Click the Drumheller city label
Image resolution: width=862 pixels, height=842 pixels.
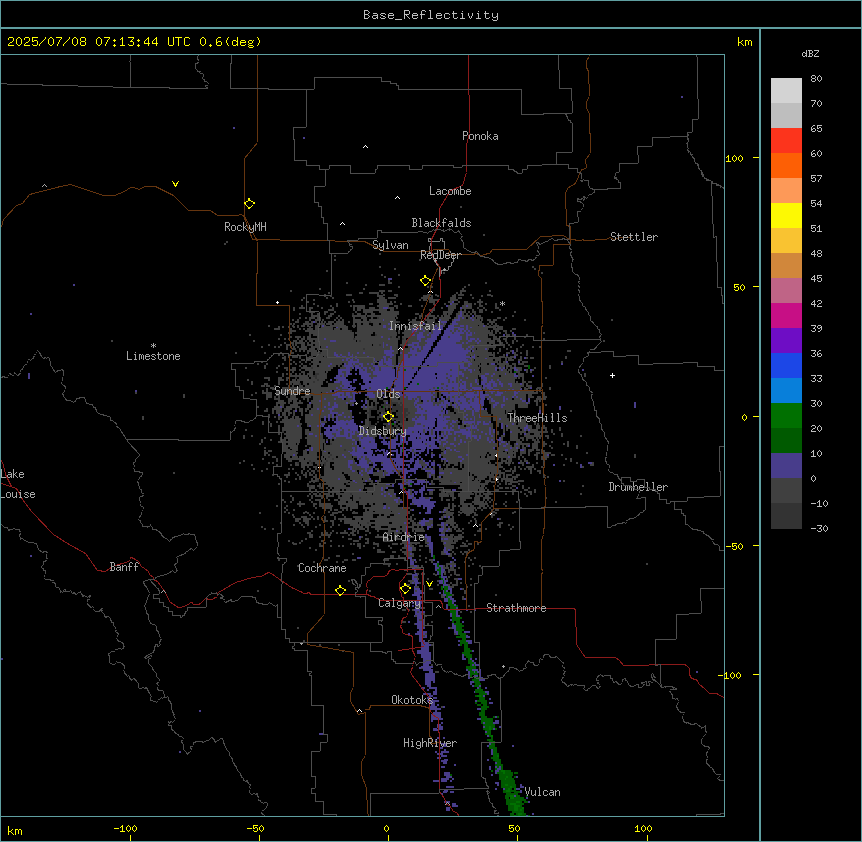coord(638,487)
